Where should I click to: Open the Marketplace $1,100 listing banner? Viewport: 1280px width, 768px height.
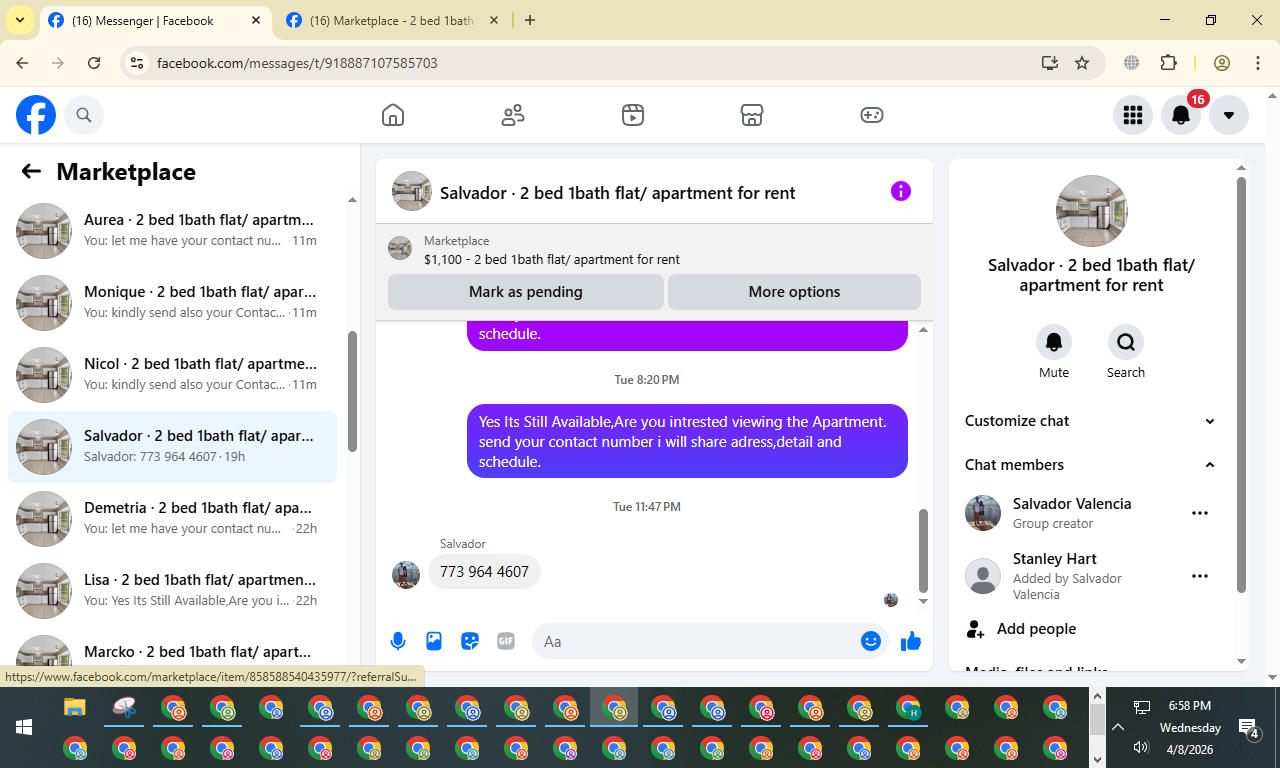click(x=654, y=249)
